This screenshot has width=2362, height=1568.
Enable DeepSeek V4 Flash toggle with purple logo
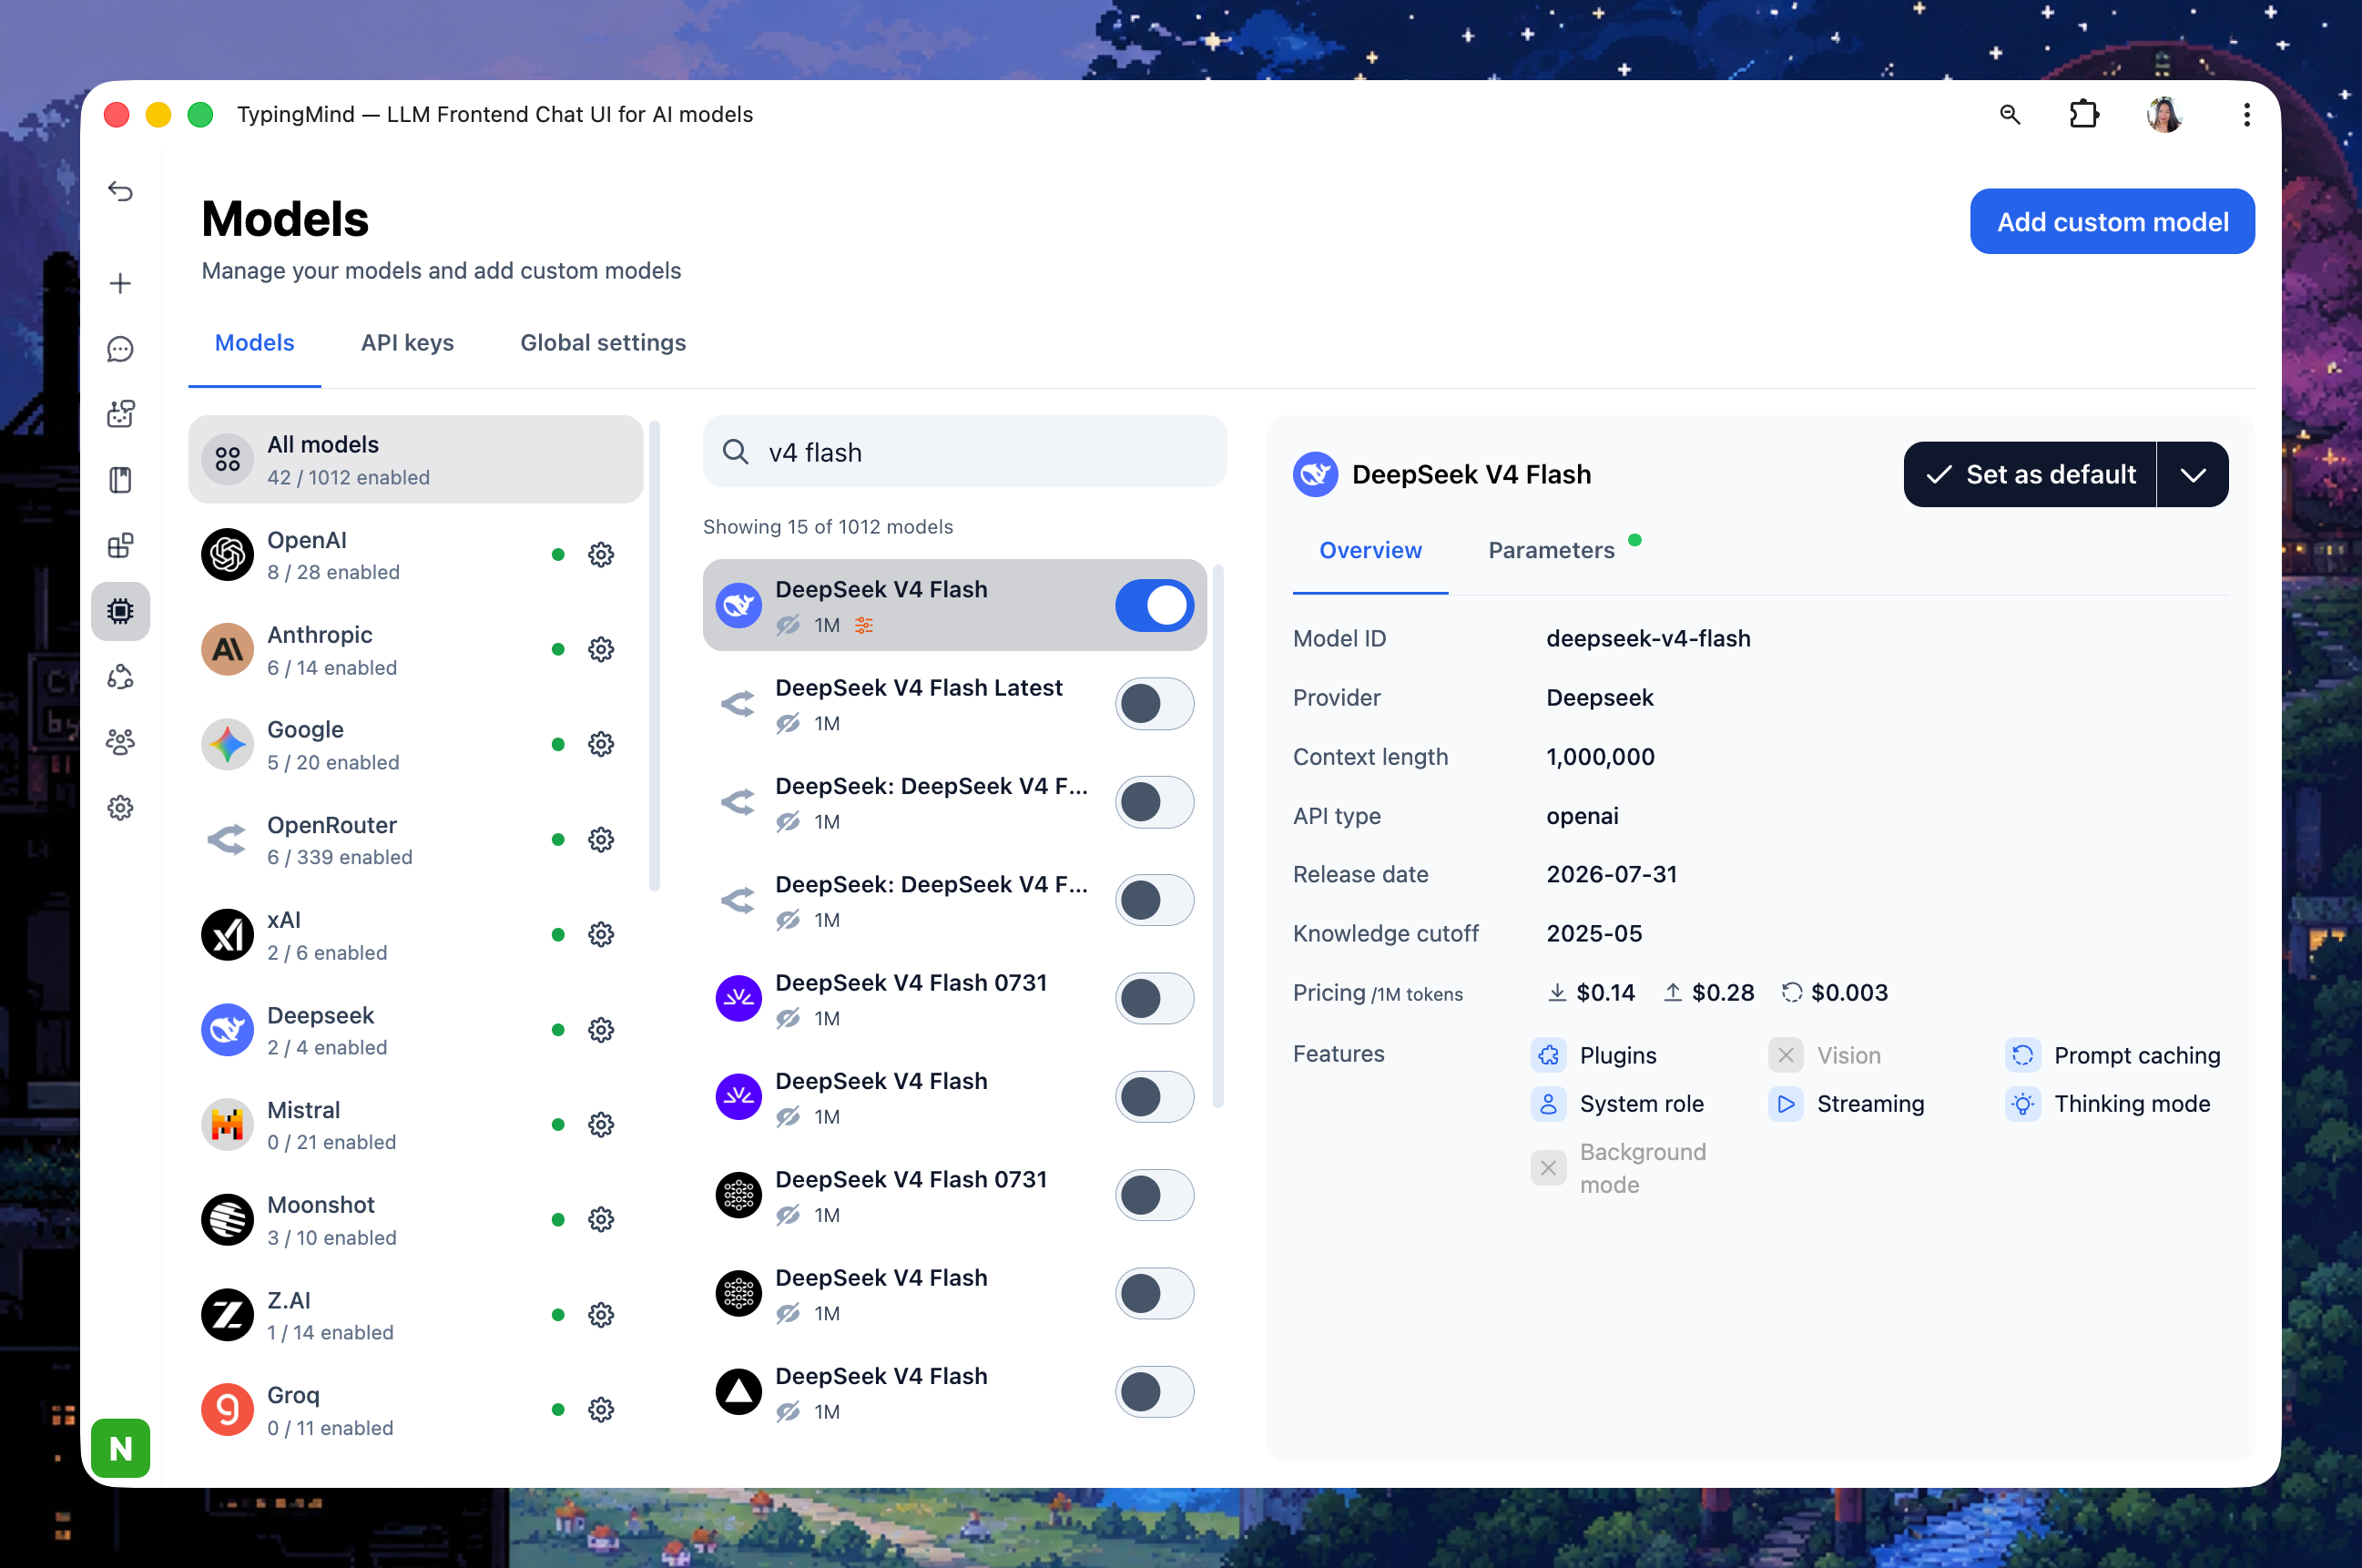pos(1154,1097)
